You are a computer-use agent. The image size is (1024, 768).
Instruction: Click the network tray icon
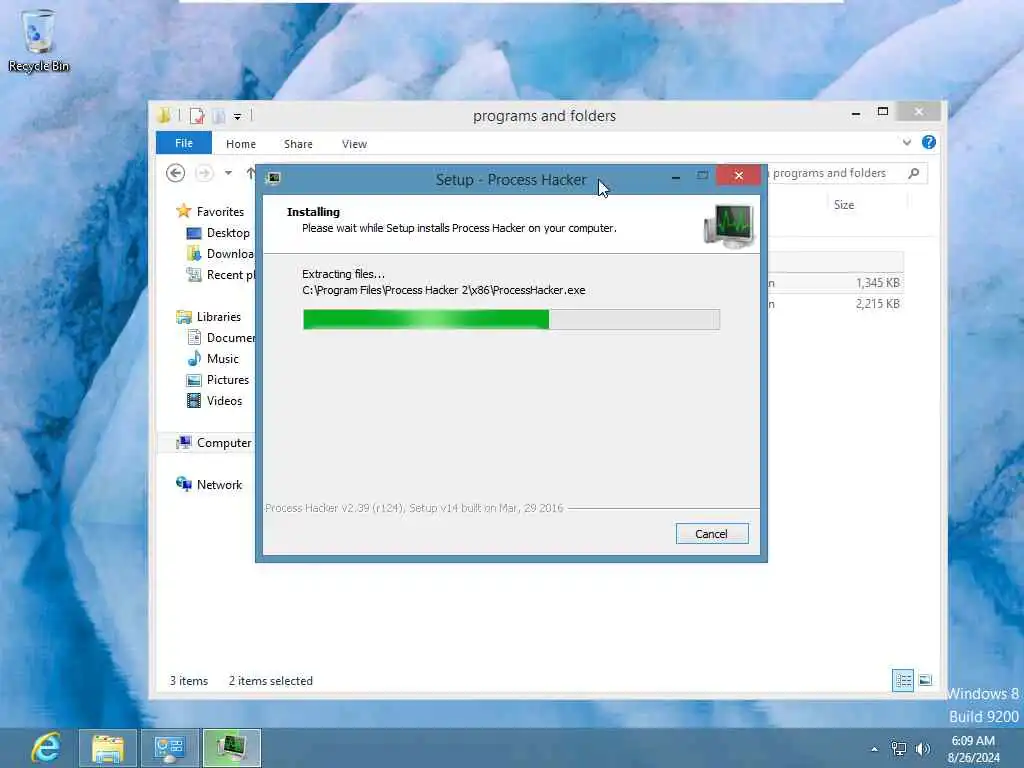click(x=899, y=749)
